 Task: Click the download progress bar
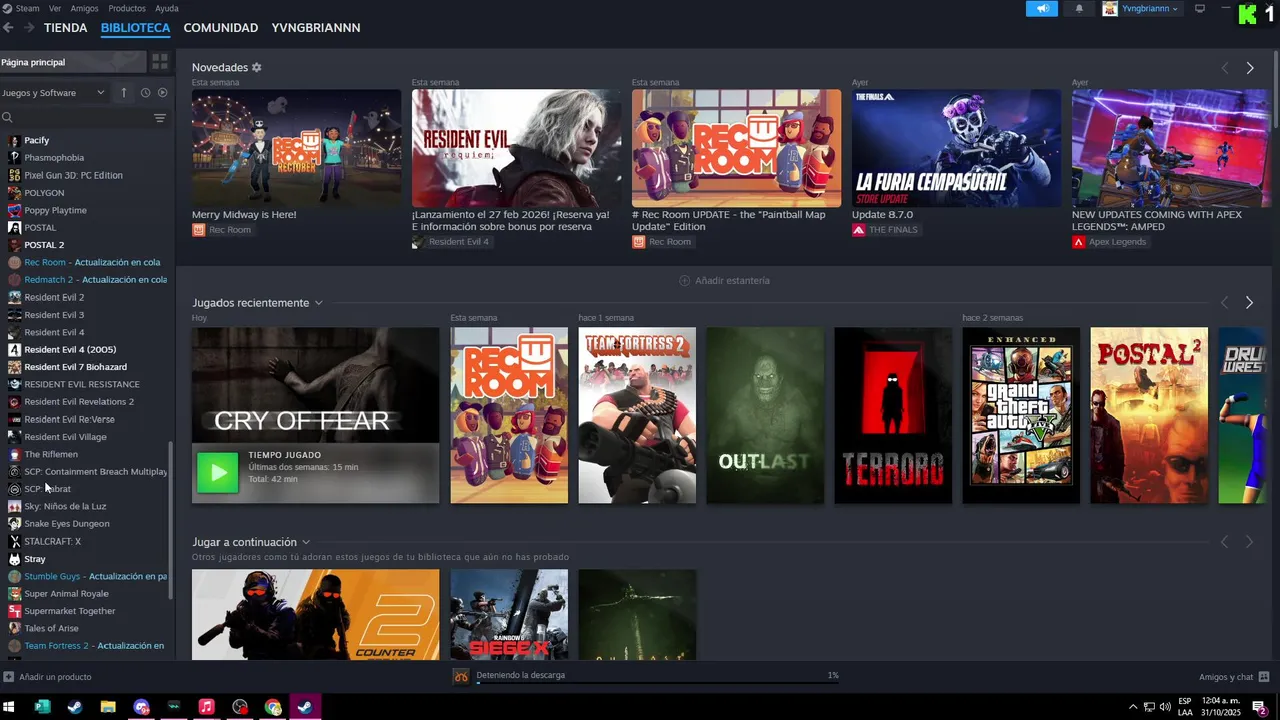tap(657, 684)
